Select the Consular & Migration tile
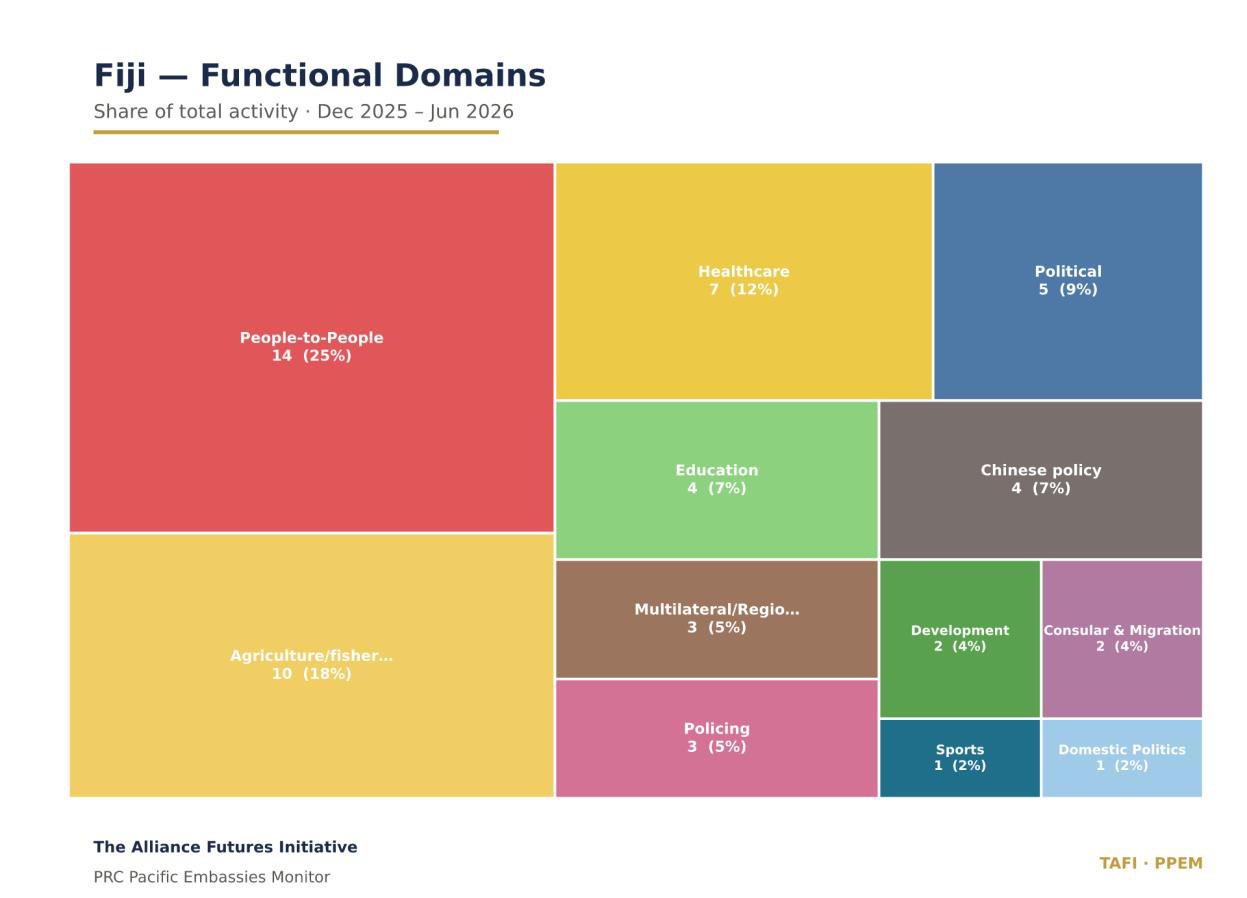Image resolution: width=1247 pixels, height=898 pixels. pos(1122,639)
